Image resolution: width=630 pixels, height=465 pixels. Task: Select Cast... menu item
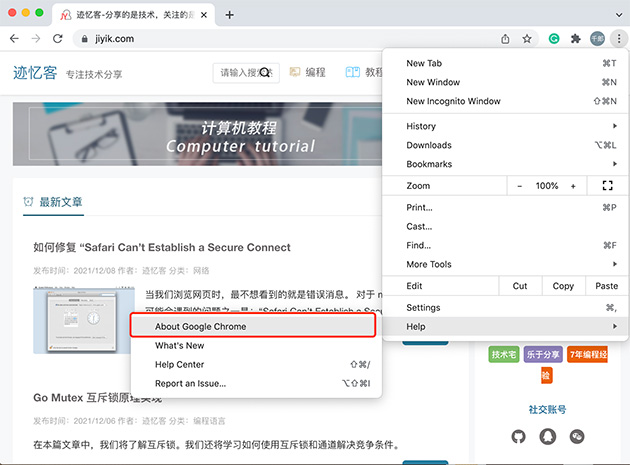point(505,226)
